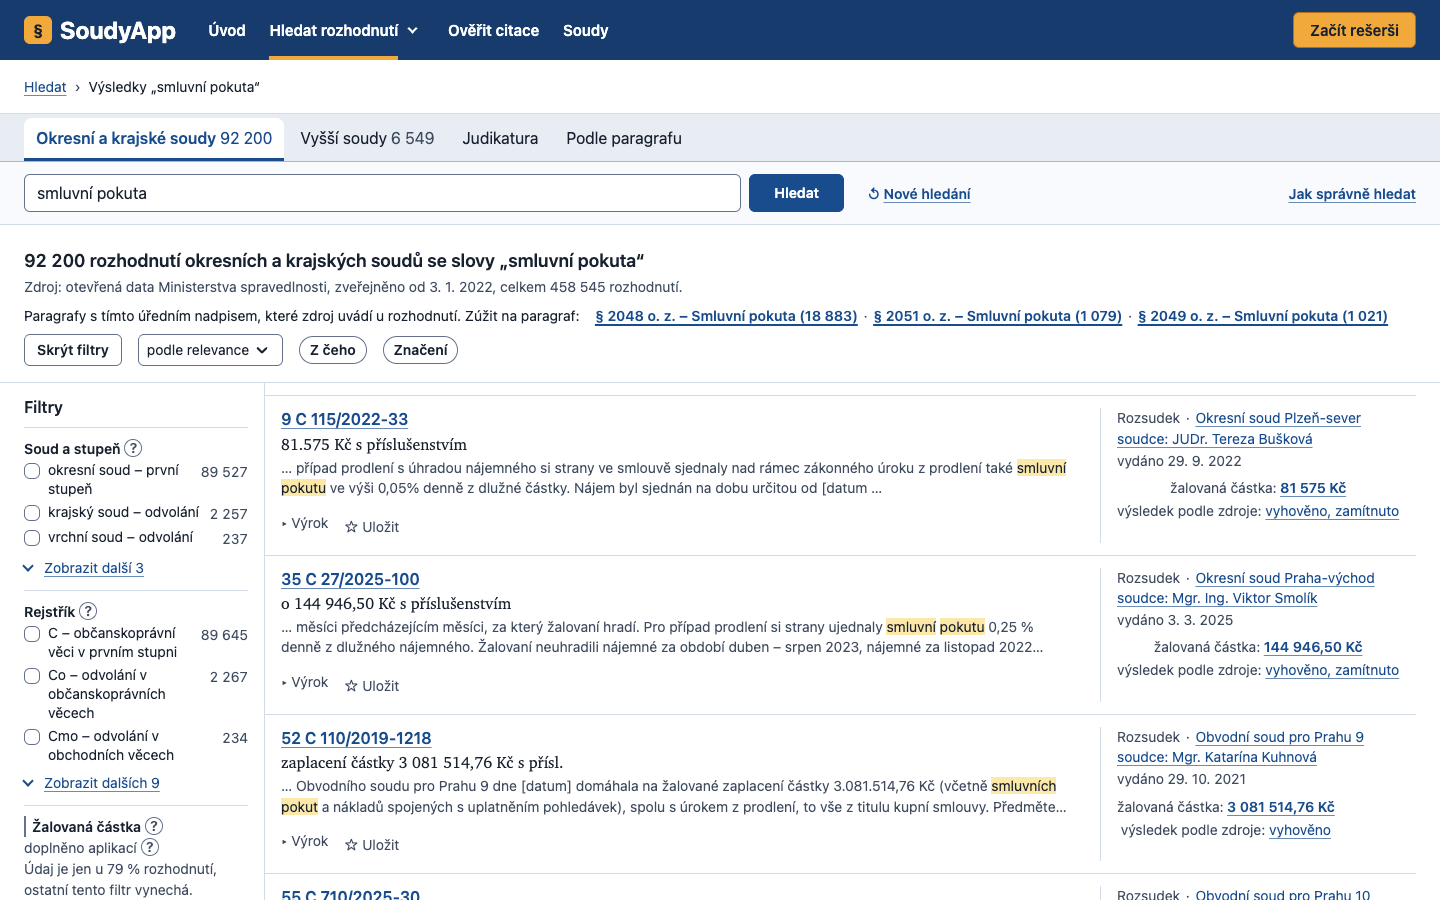Switch to the Judikatura tab
This screenshot has height=900, width=1440.
(x=500, y=139)
